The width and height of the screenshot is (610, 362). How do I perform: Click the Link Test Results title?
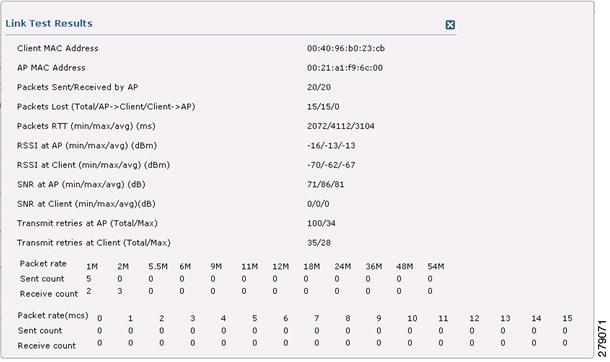tap(49, 23)
